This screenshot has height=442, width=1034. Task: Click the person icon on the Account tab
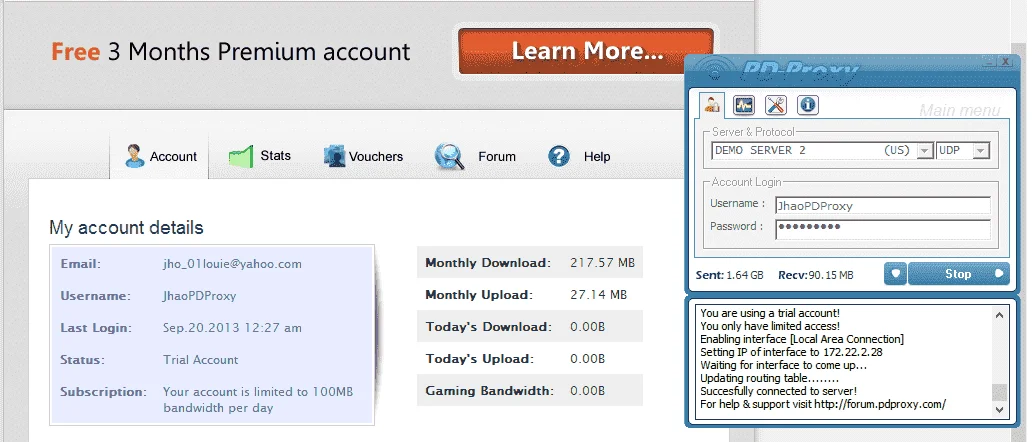tap(135, 156)
